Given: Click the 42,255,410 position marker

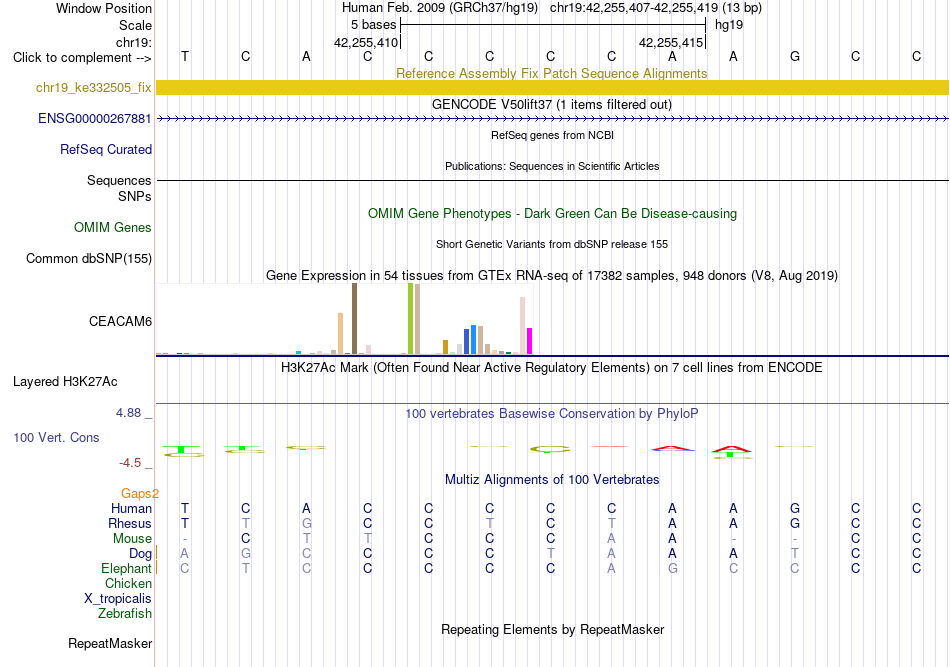Looking at the screenshot, I should (366, 43).
